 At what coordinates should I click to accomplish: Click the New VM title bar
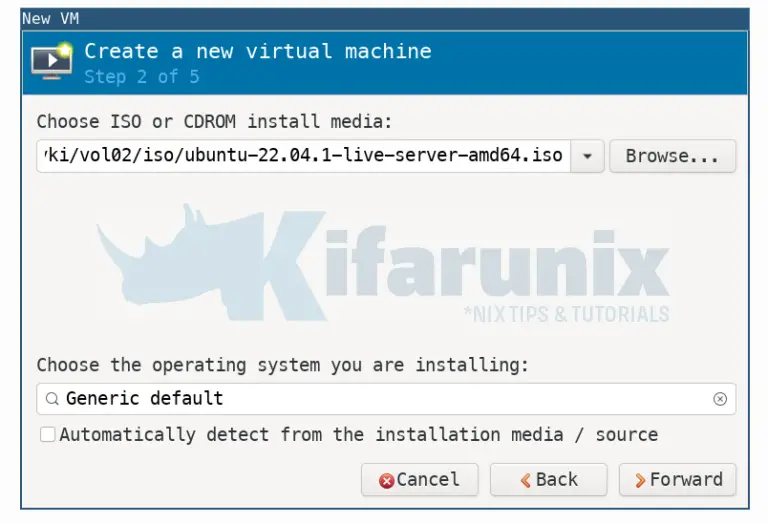pyautogui.click(x=385, y=19)
